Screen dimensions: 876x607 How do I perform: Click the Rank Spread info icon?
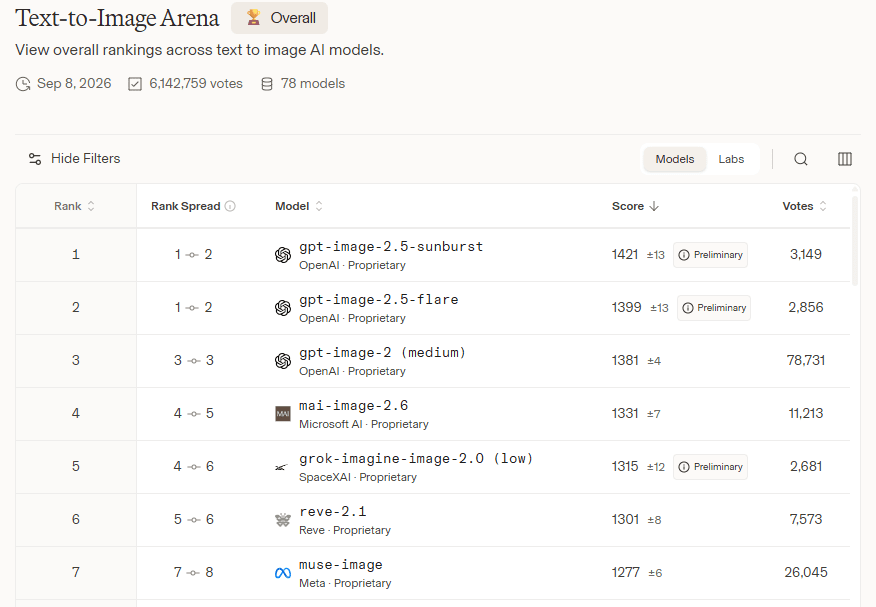(x=230, y=206)
